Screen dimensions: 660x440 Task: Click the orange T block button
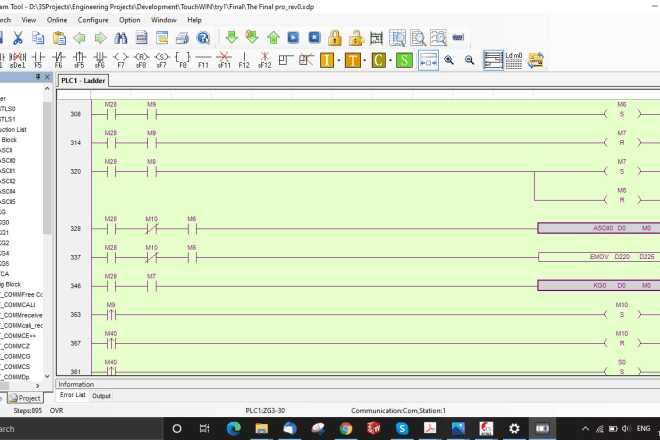click(x=353, y=60)
